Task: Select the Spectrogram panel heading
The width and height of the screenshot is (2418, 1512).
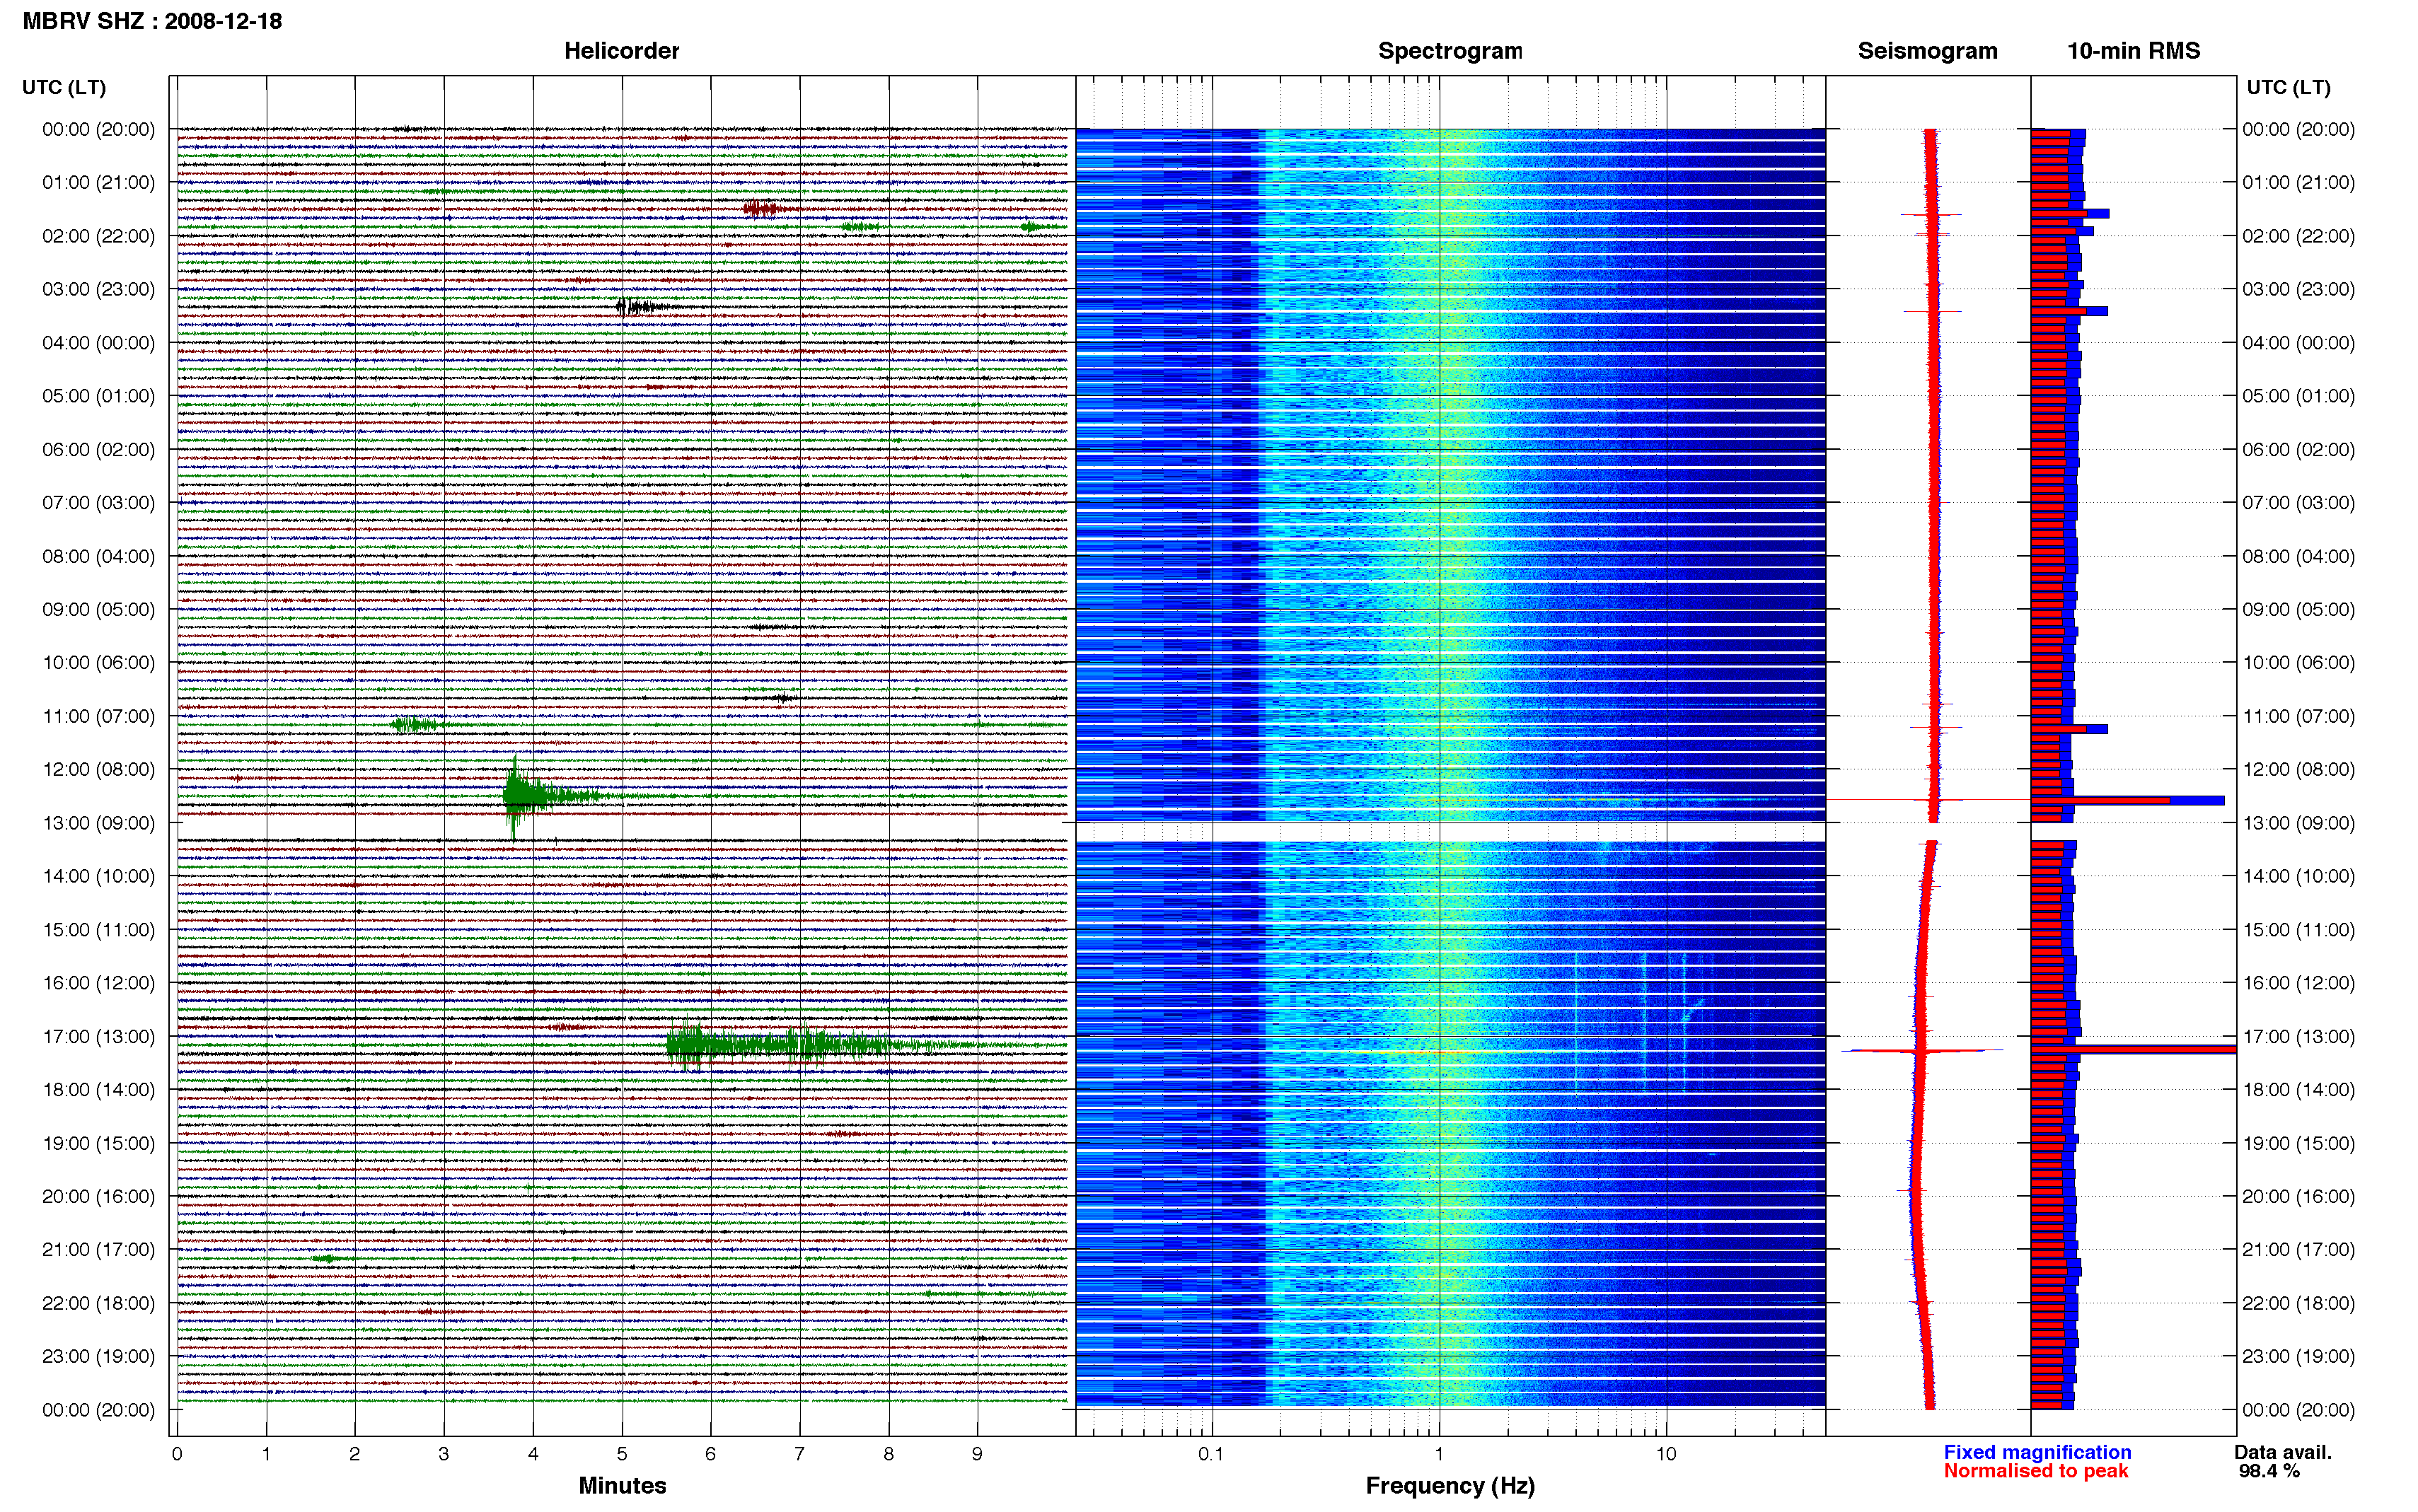Action: pyautogui.click(x=1450, y=51)
